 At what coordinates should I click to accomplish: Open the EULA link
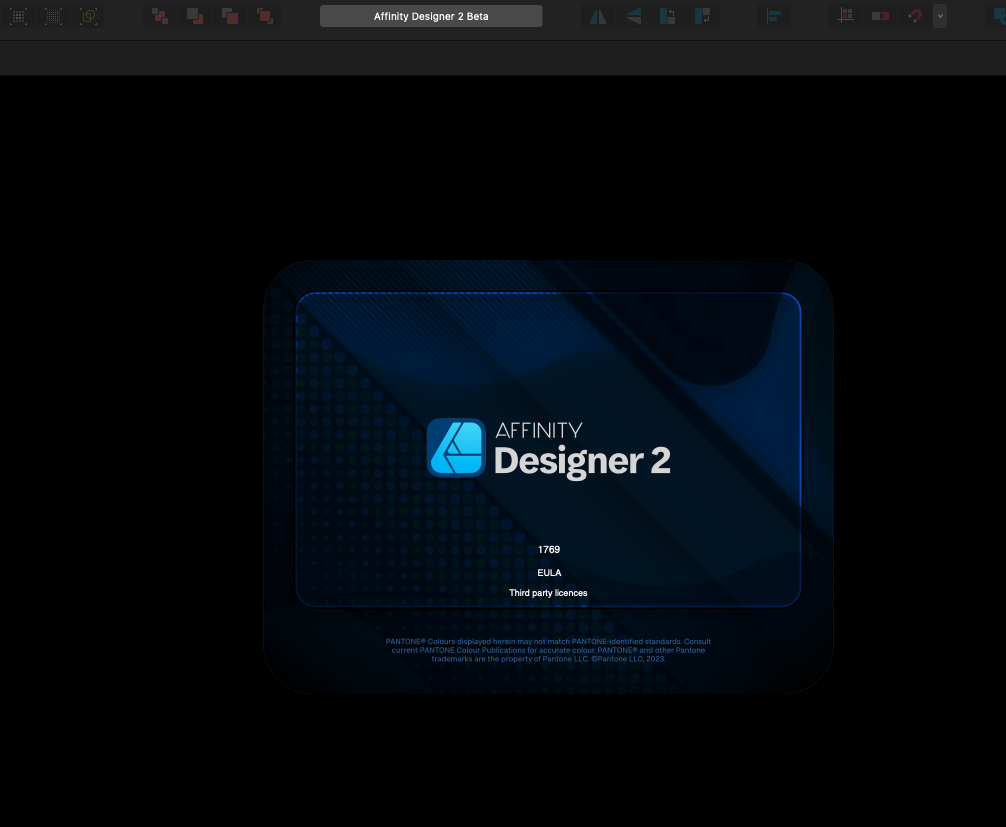click(x=549, y=572)
